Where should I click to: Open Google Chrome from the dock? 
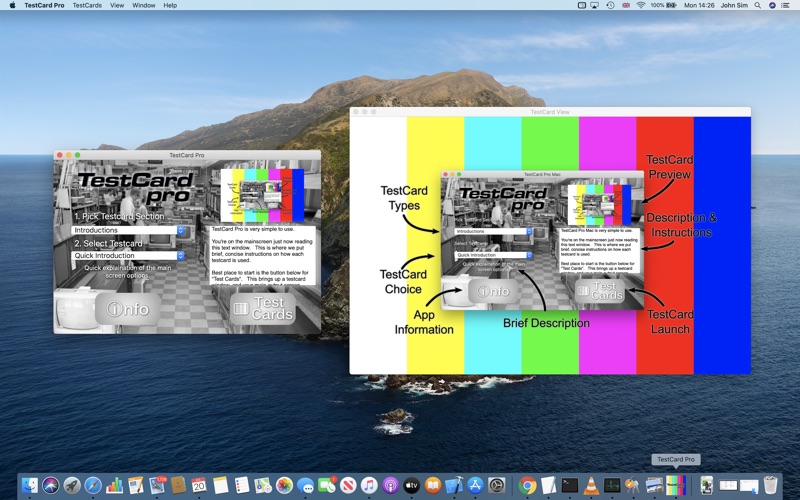click(x=528, y=485)
